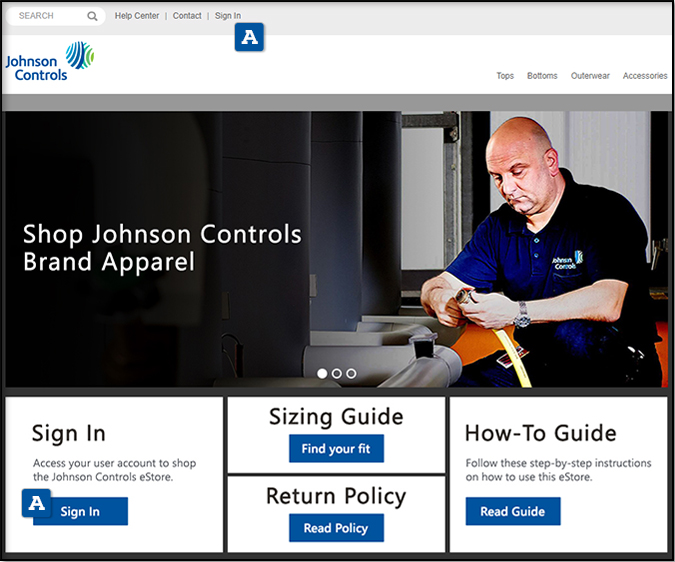
Task: Click the Johnson Controls logo
Action: [49, 61]
